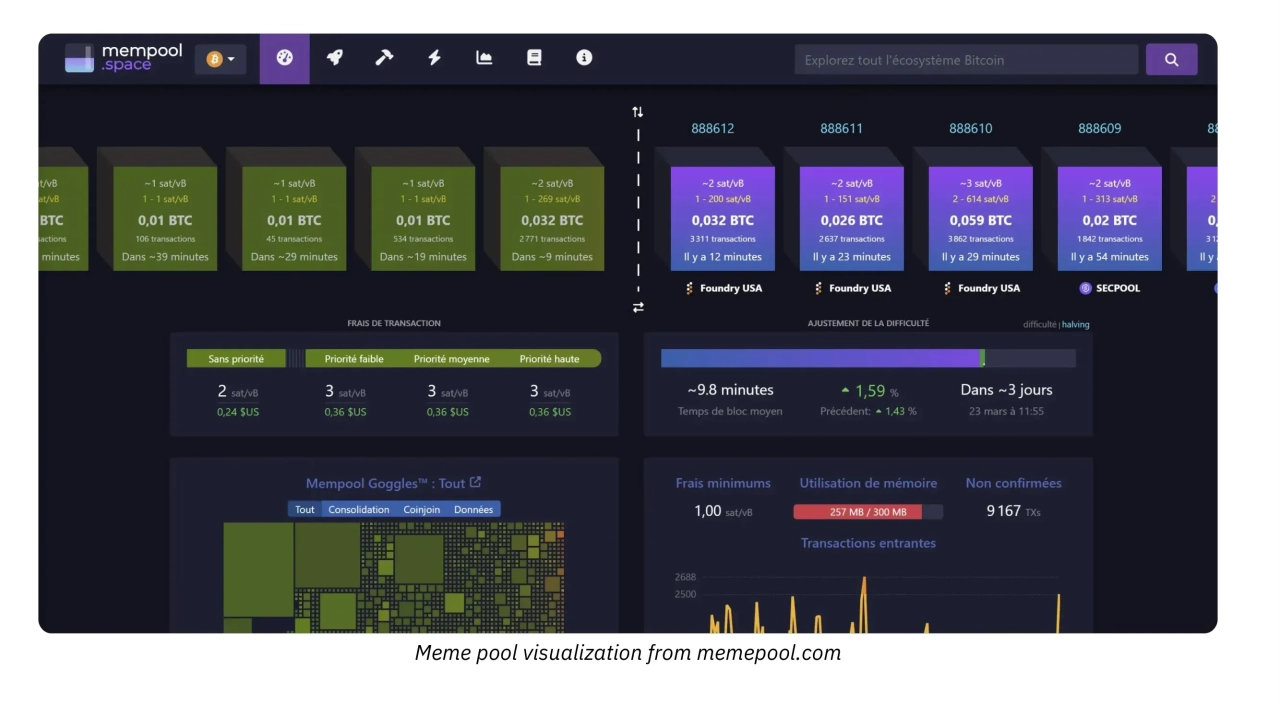
Task: Open the graphs chart icon
Action: click(484, 59)
